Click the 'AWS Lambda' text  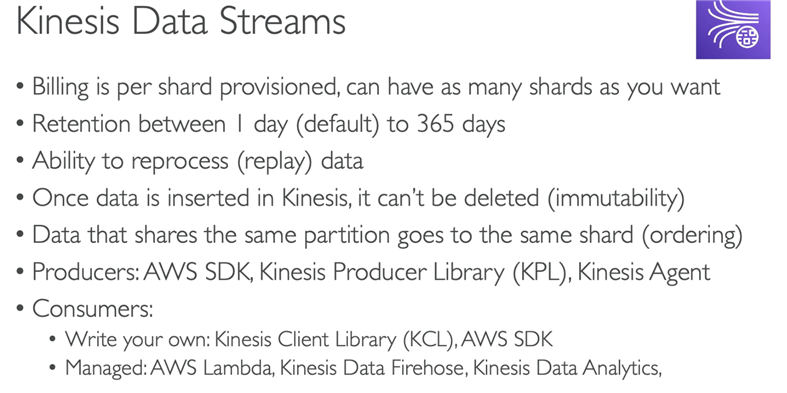point(211,368)
